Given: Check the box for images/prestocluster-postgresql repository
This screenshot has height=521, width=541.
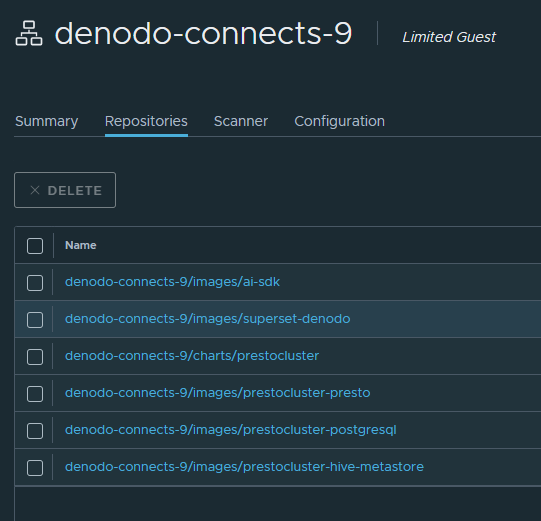Looking at the screenshot, I should (35, 431).
